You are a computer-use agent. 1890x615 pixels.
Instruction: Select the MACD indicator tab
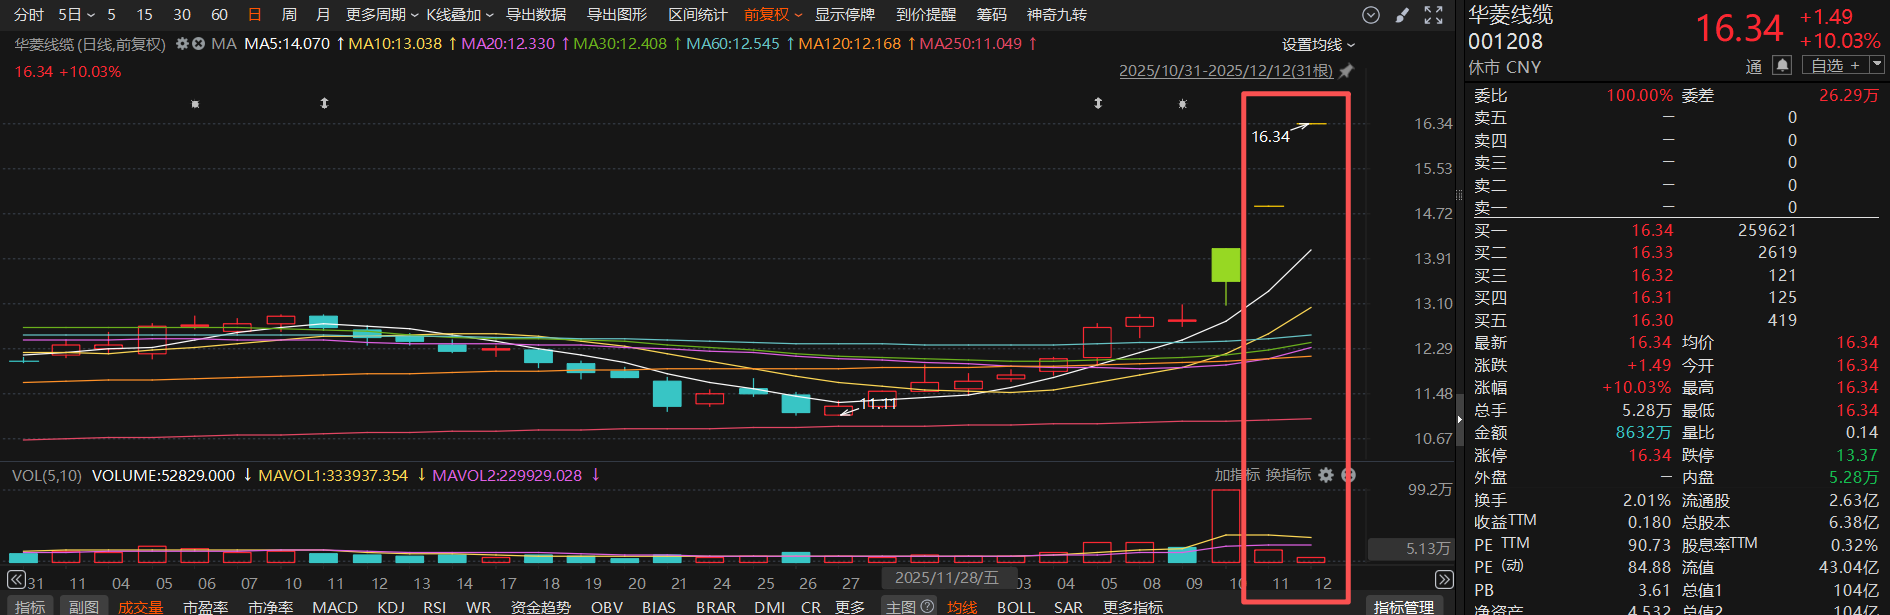tap(334, 607)
